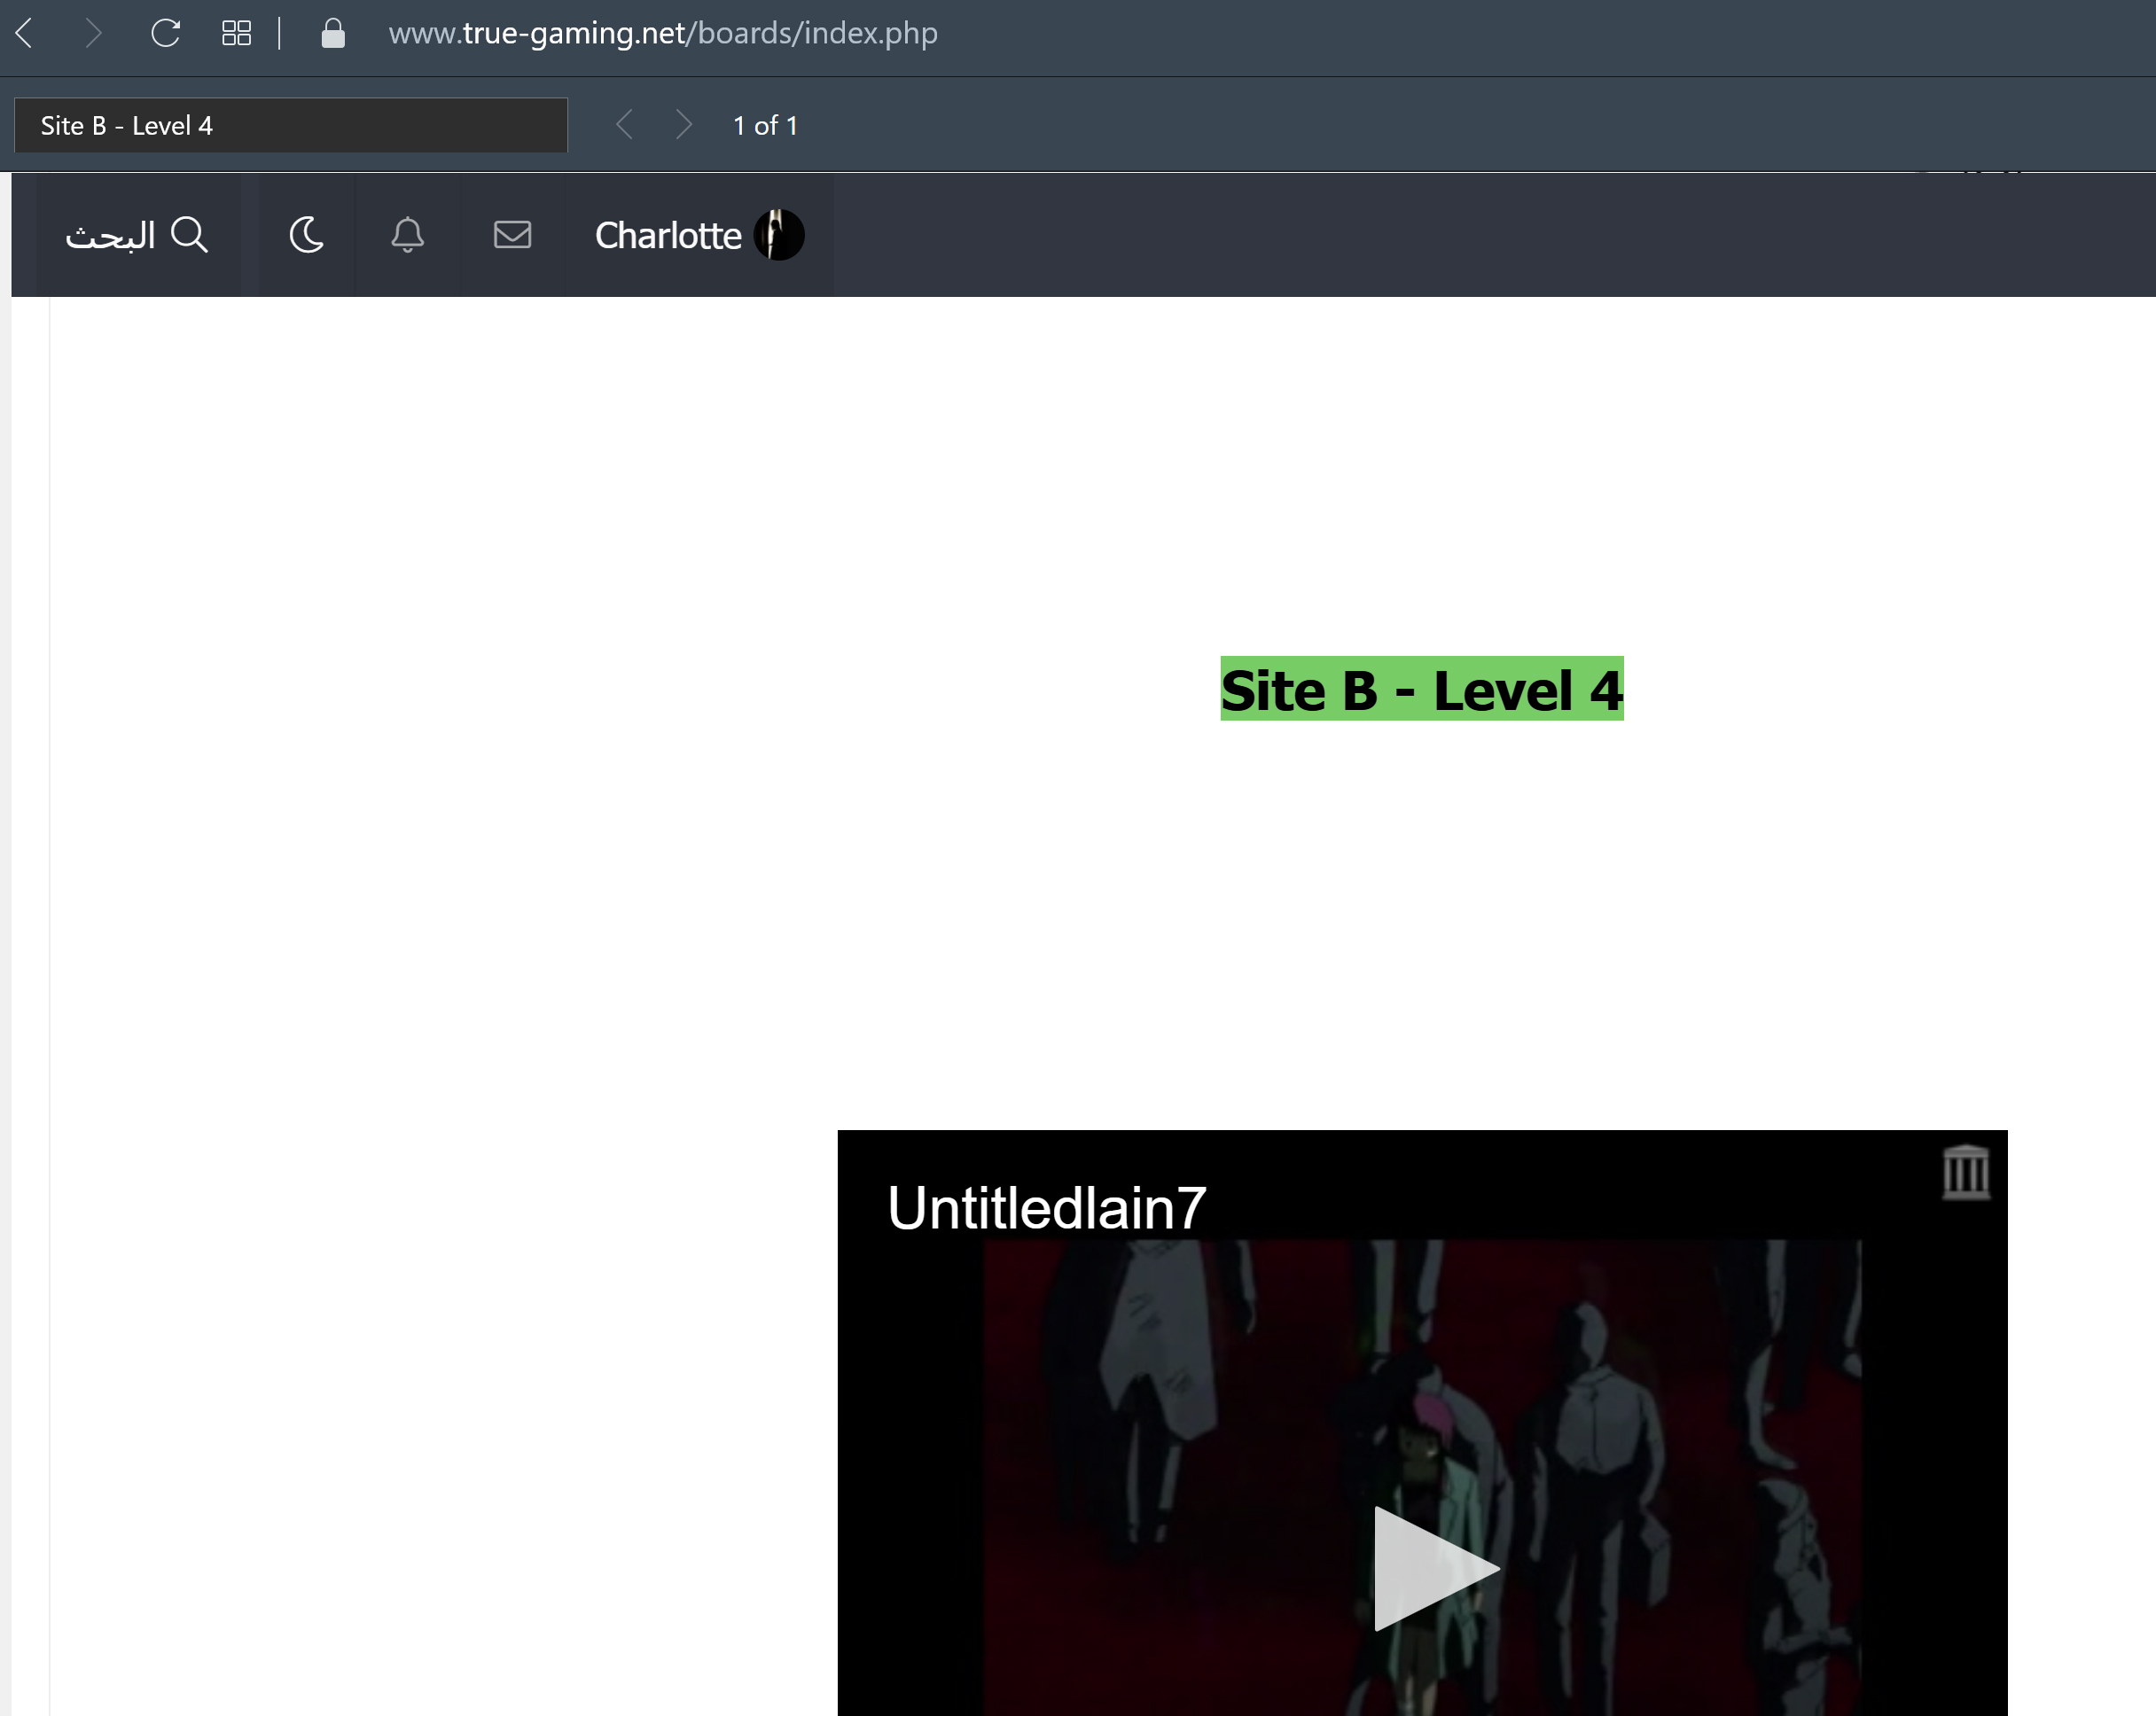The width and height of the screenshot is (2156, 1716).
Task: Open the notifications bell
Action: (x=407, y=236)
